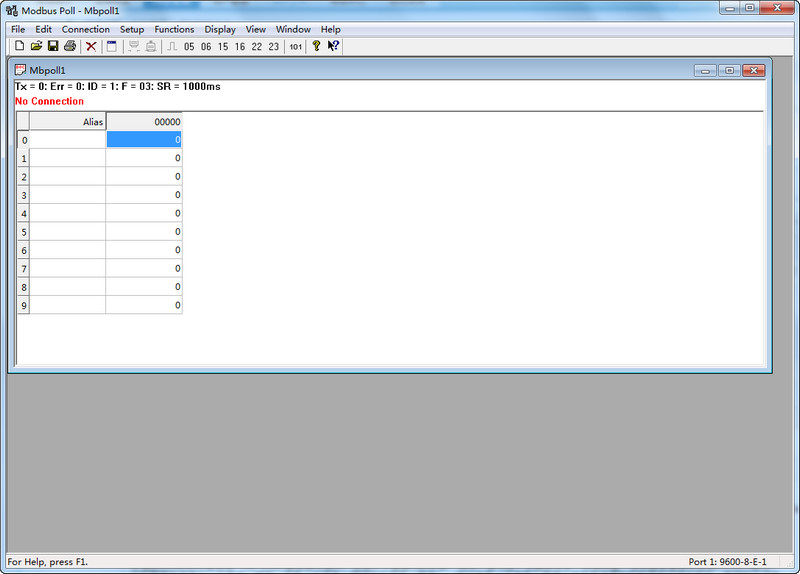Viewport: 800px width, 574px height.
Task: Click the Save floppy disk icon
Action: point(53,46)
